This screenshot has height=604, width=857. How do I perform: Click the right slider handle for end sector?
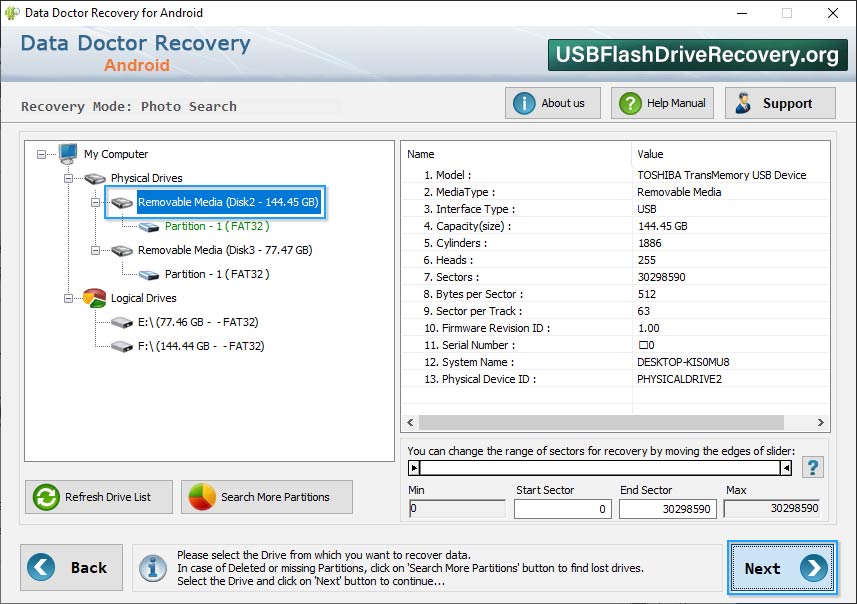786,468
